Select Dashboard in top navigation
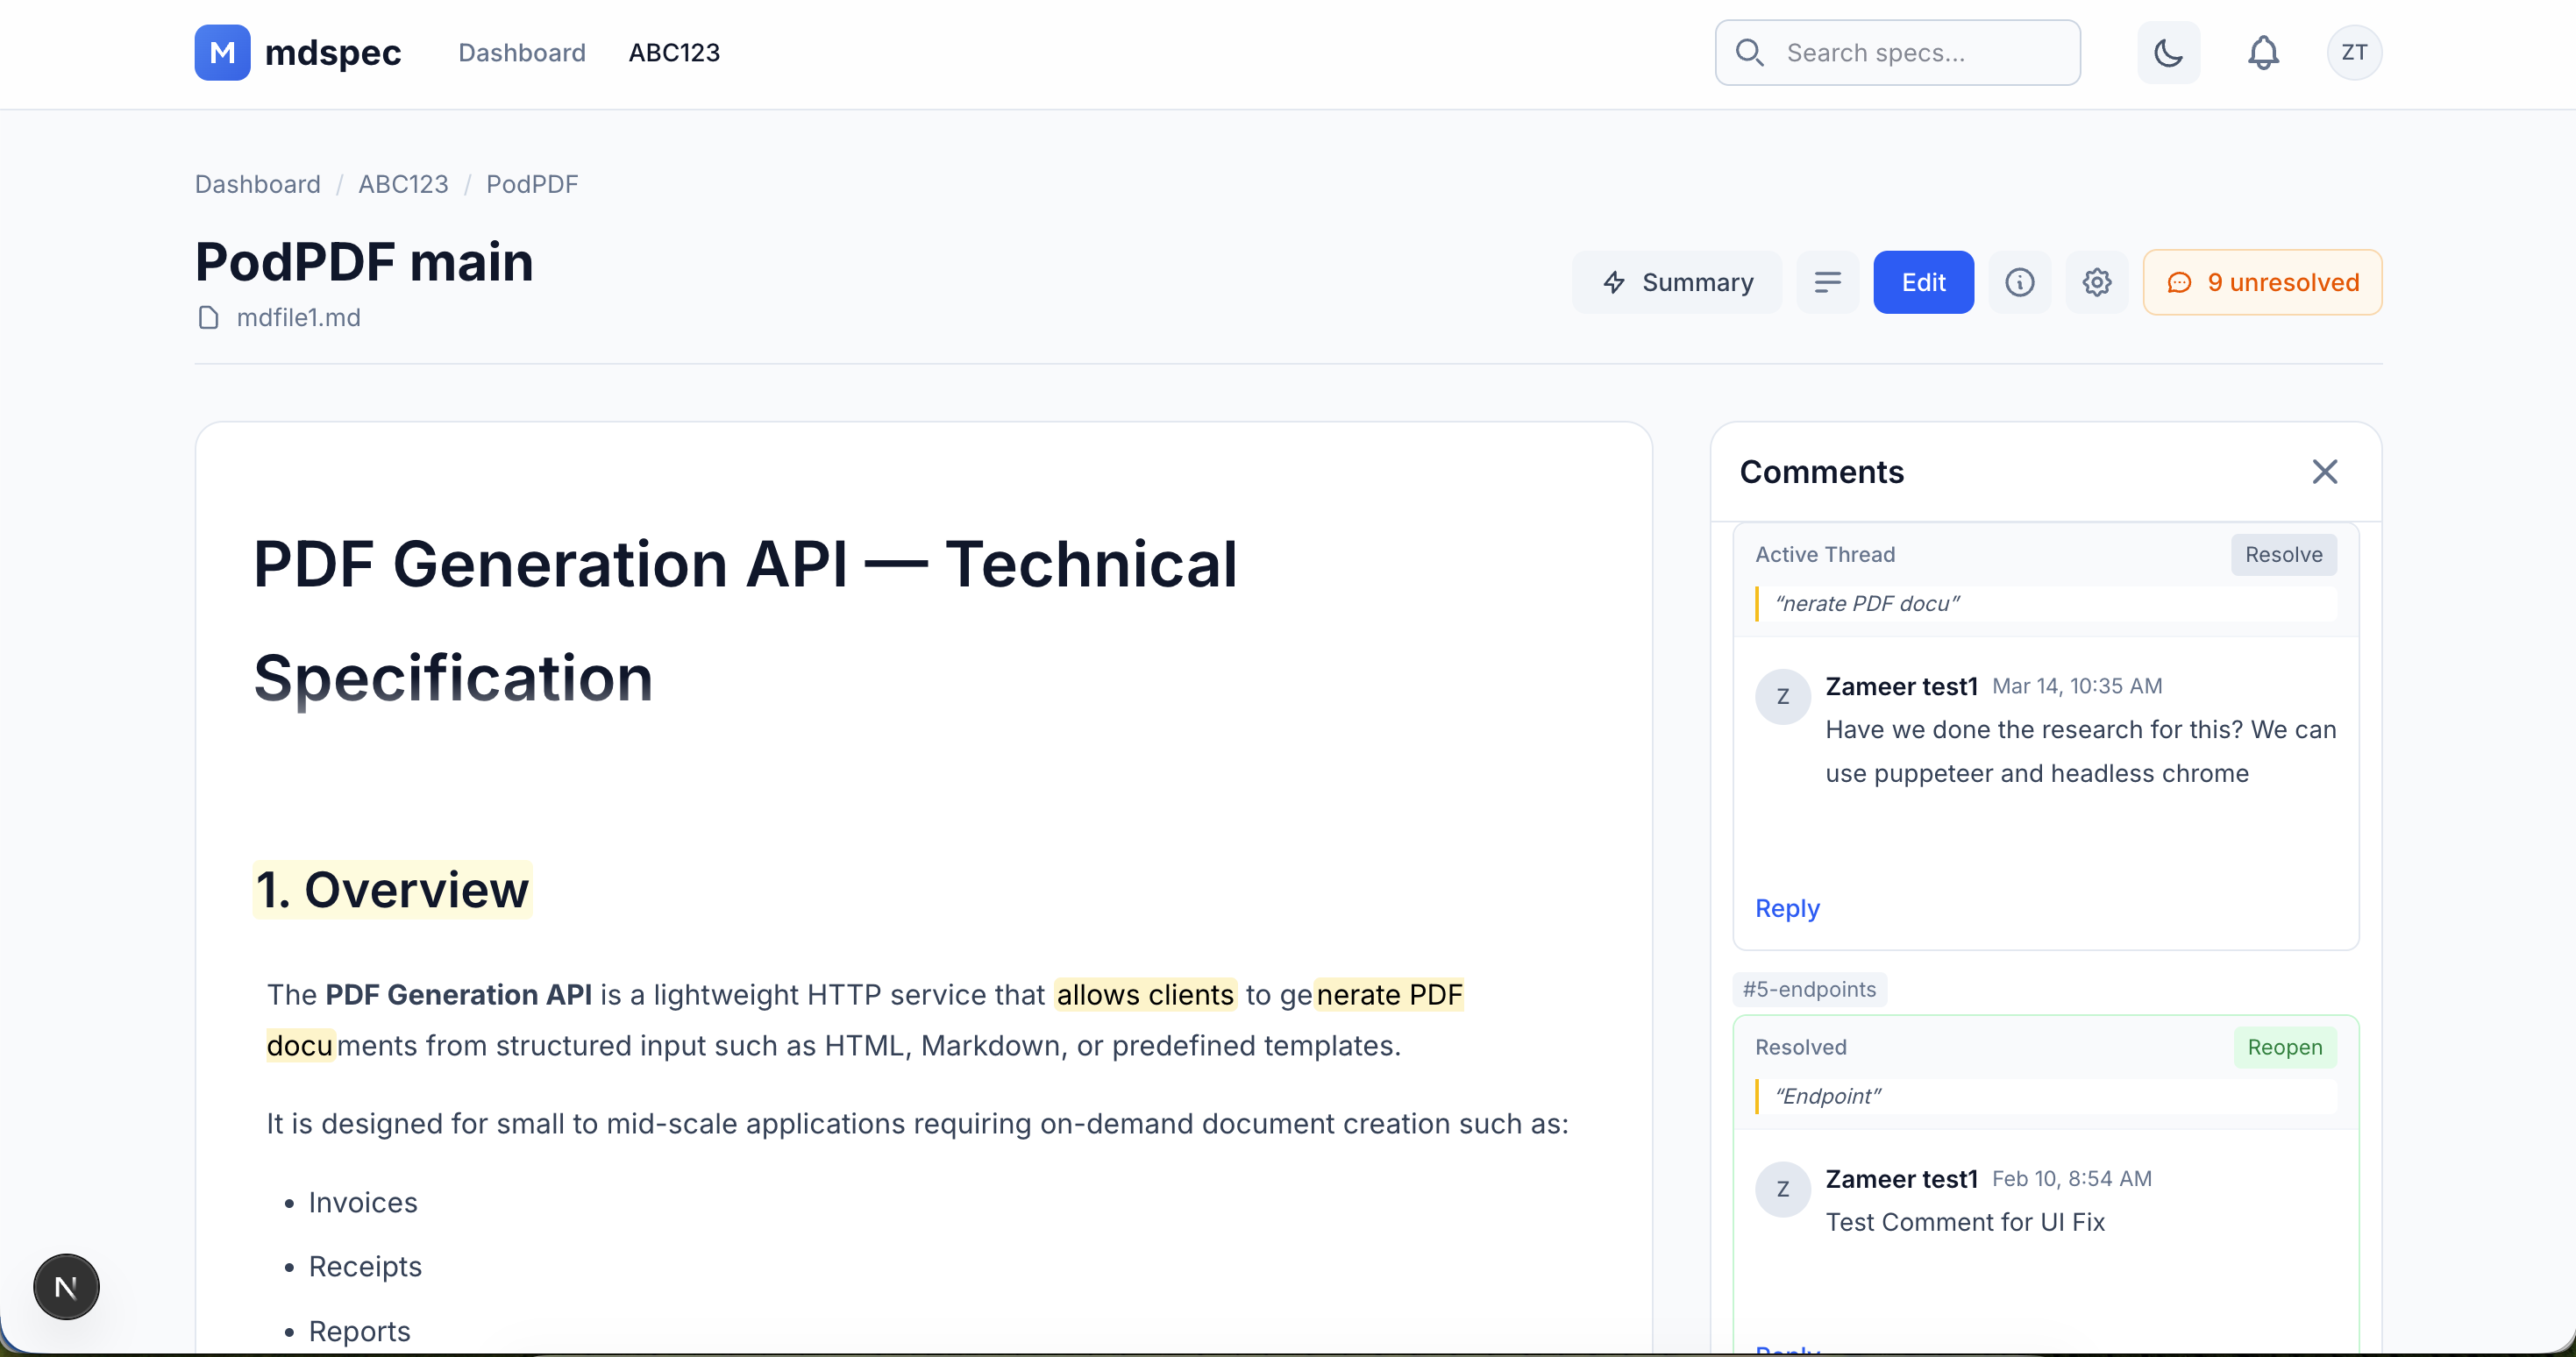The image size is (2576, 1357). (x=521, y=52)
